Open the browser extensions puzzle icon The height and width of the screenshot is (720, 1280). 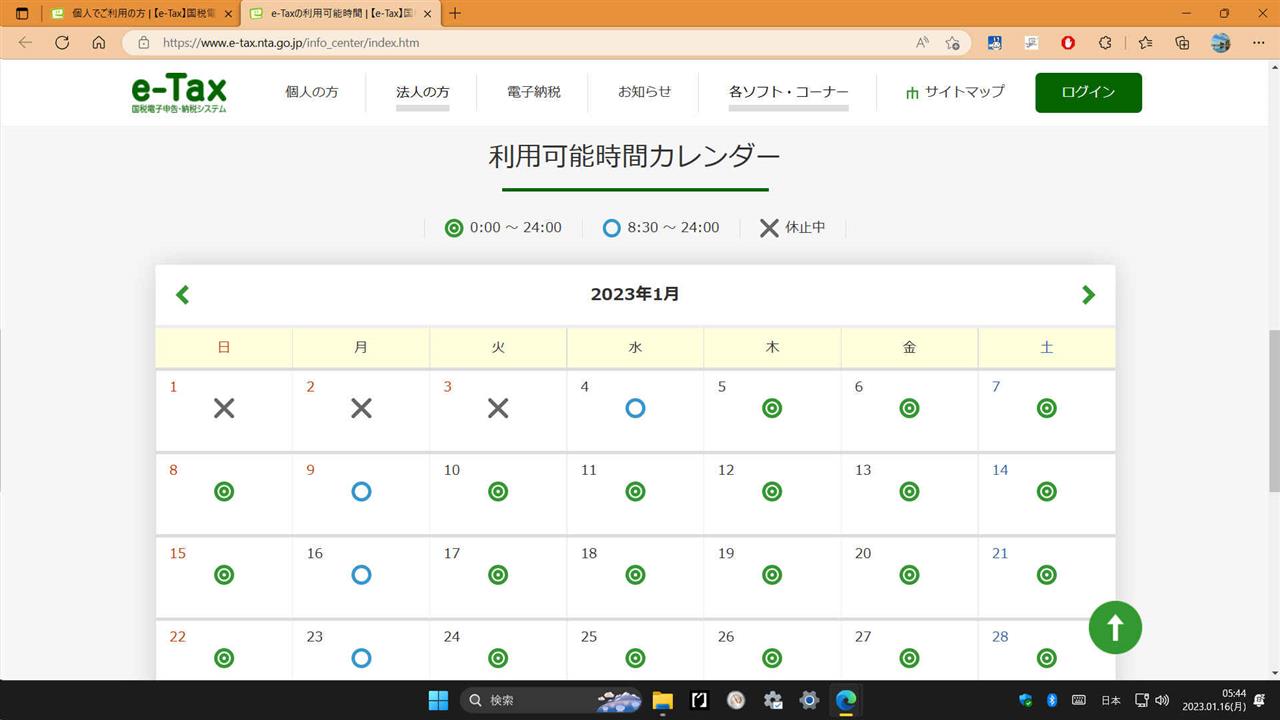1105,43
